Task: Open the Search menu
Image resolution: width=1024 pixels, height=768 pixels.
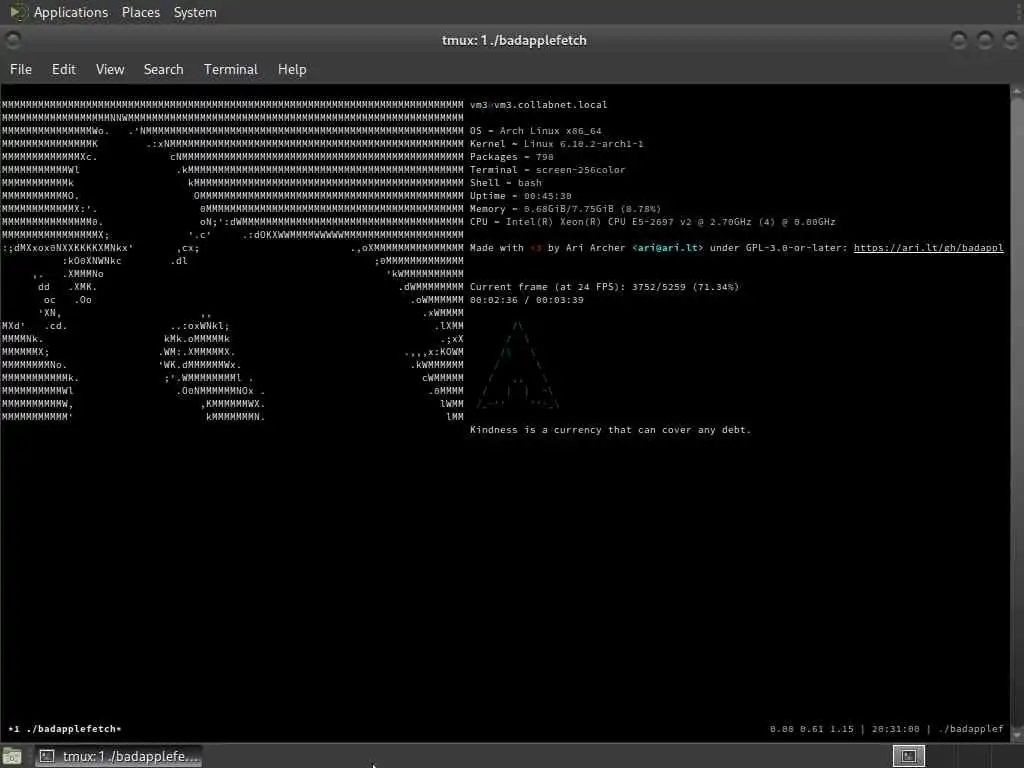Action: (163, 69)
